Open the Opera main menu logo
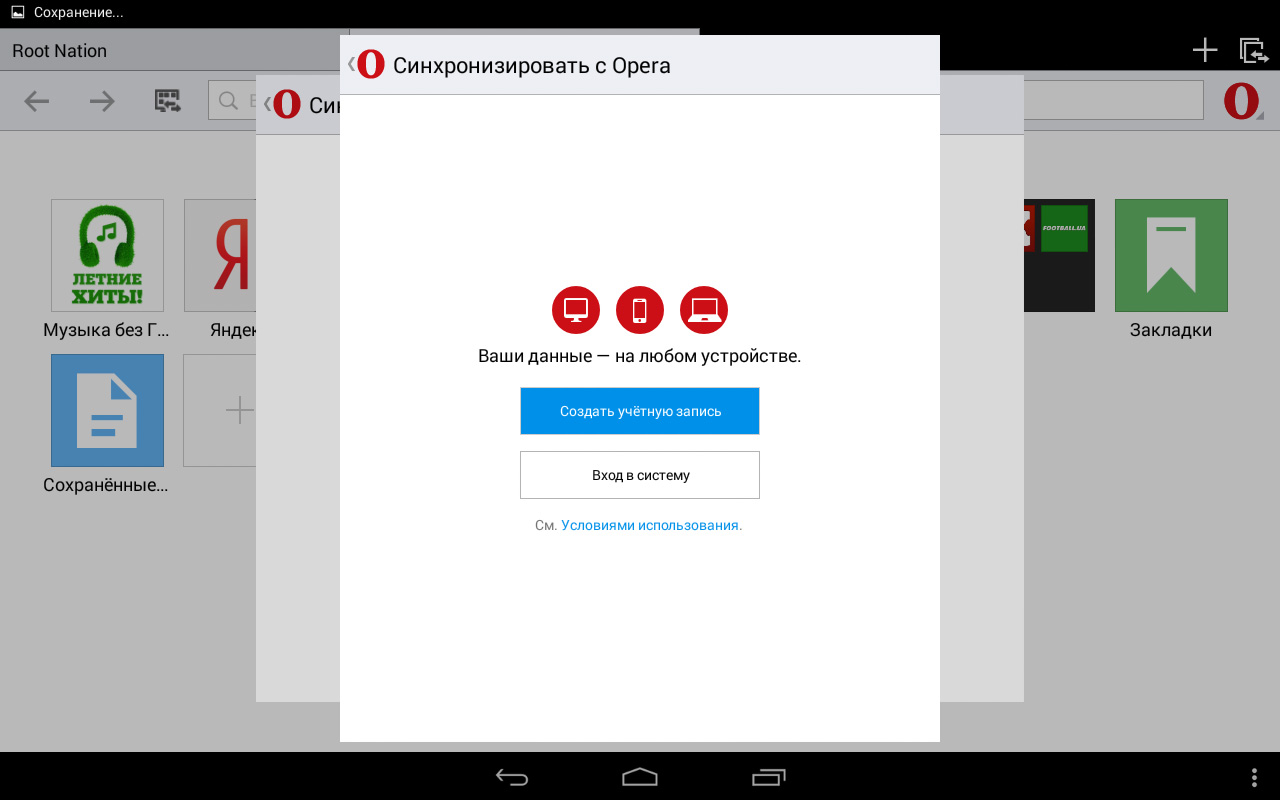This screenshot has width=1280, height=800. point(1243,101)
